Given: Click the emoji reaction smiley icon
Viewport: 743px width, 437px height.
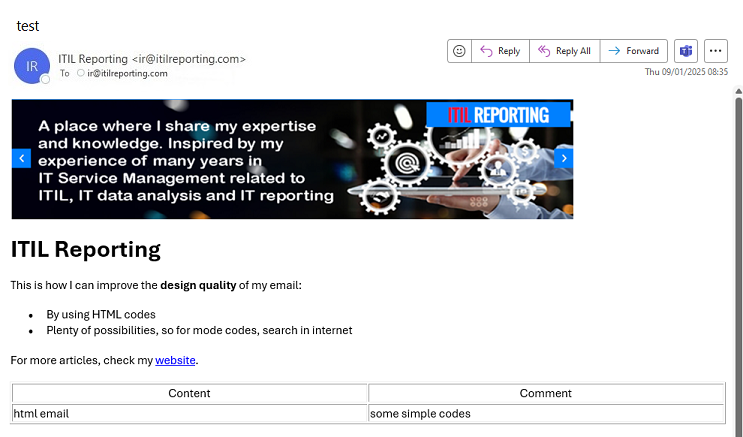Looking at the screenshot, I should (x=459, y=51).
